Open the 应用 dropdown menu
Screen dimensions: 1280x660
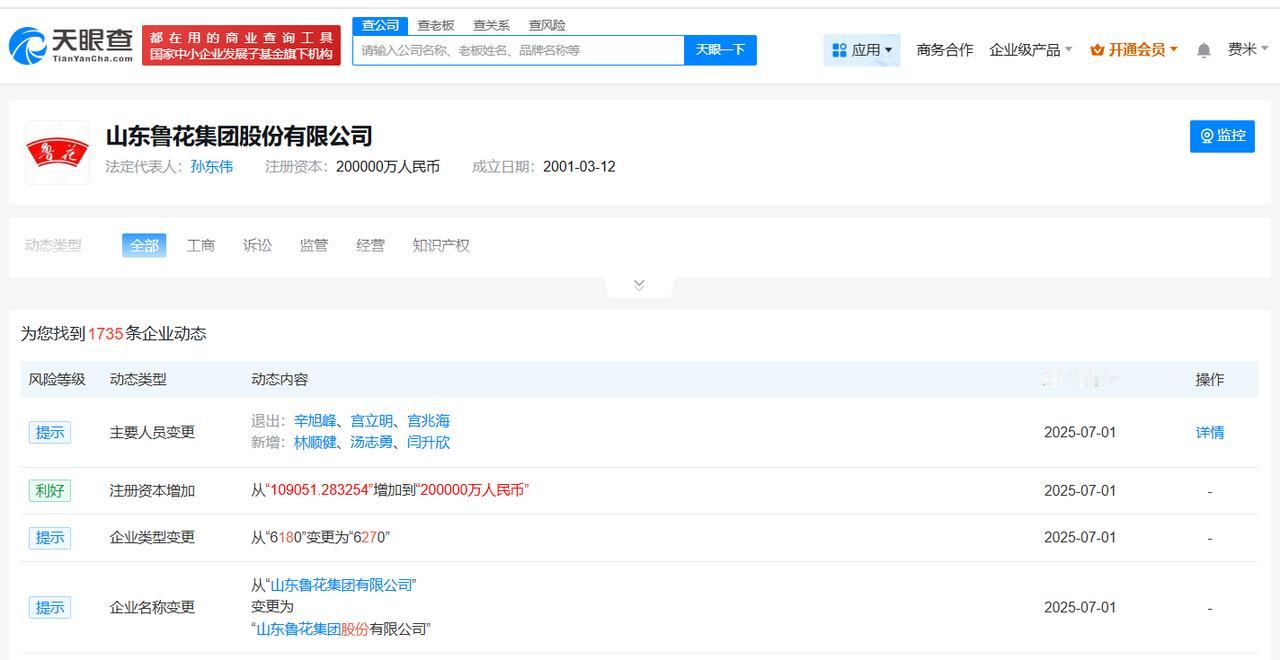tap(862, 50)
